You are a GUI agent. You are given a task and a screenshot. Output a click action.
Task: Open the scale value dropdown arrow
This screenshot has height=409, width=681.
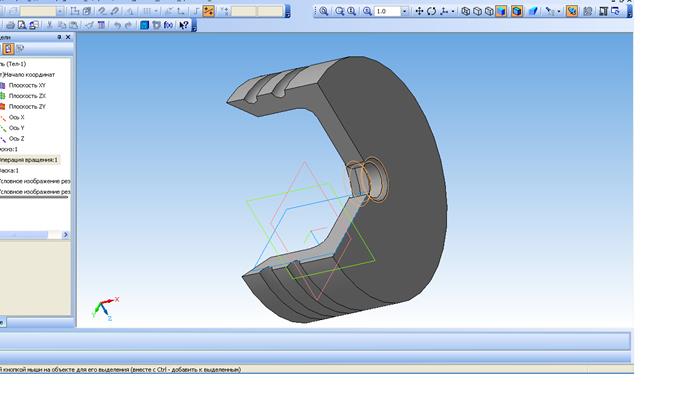click(x=404, y=11)
